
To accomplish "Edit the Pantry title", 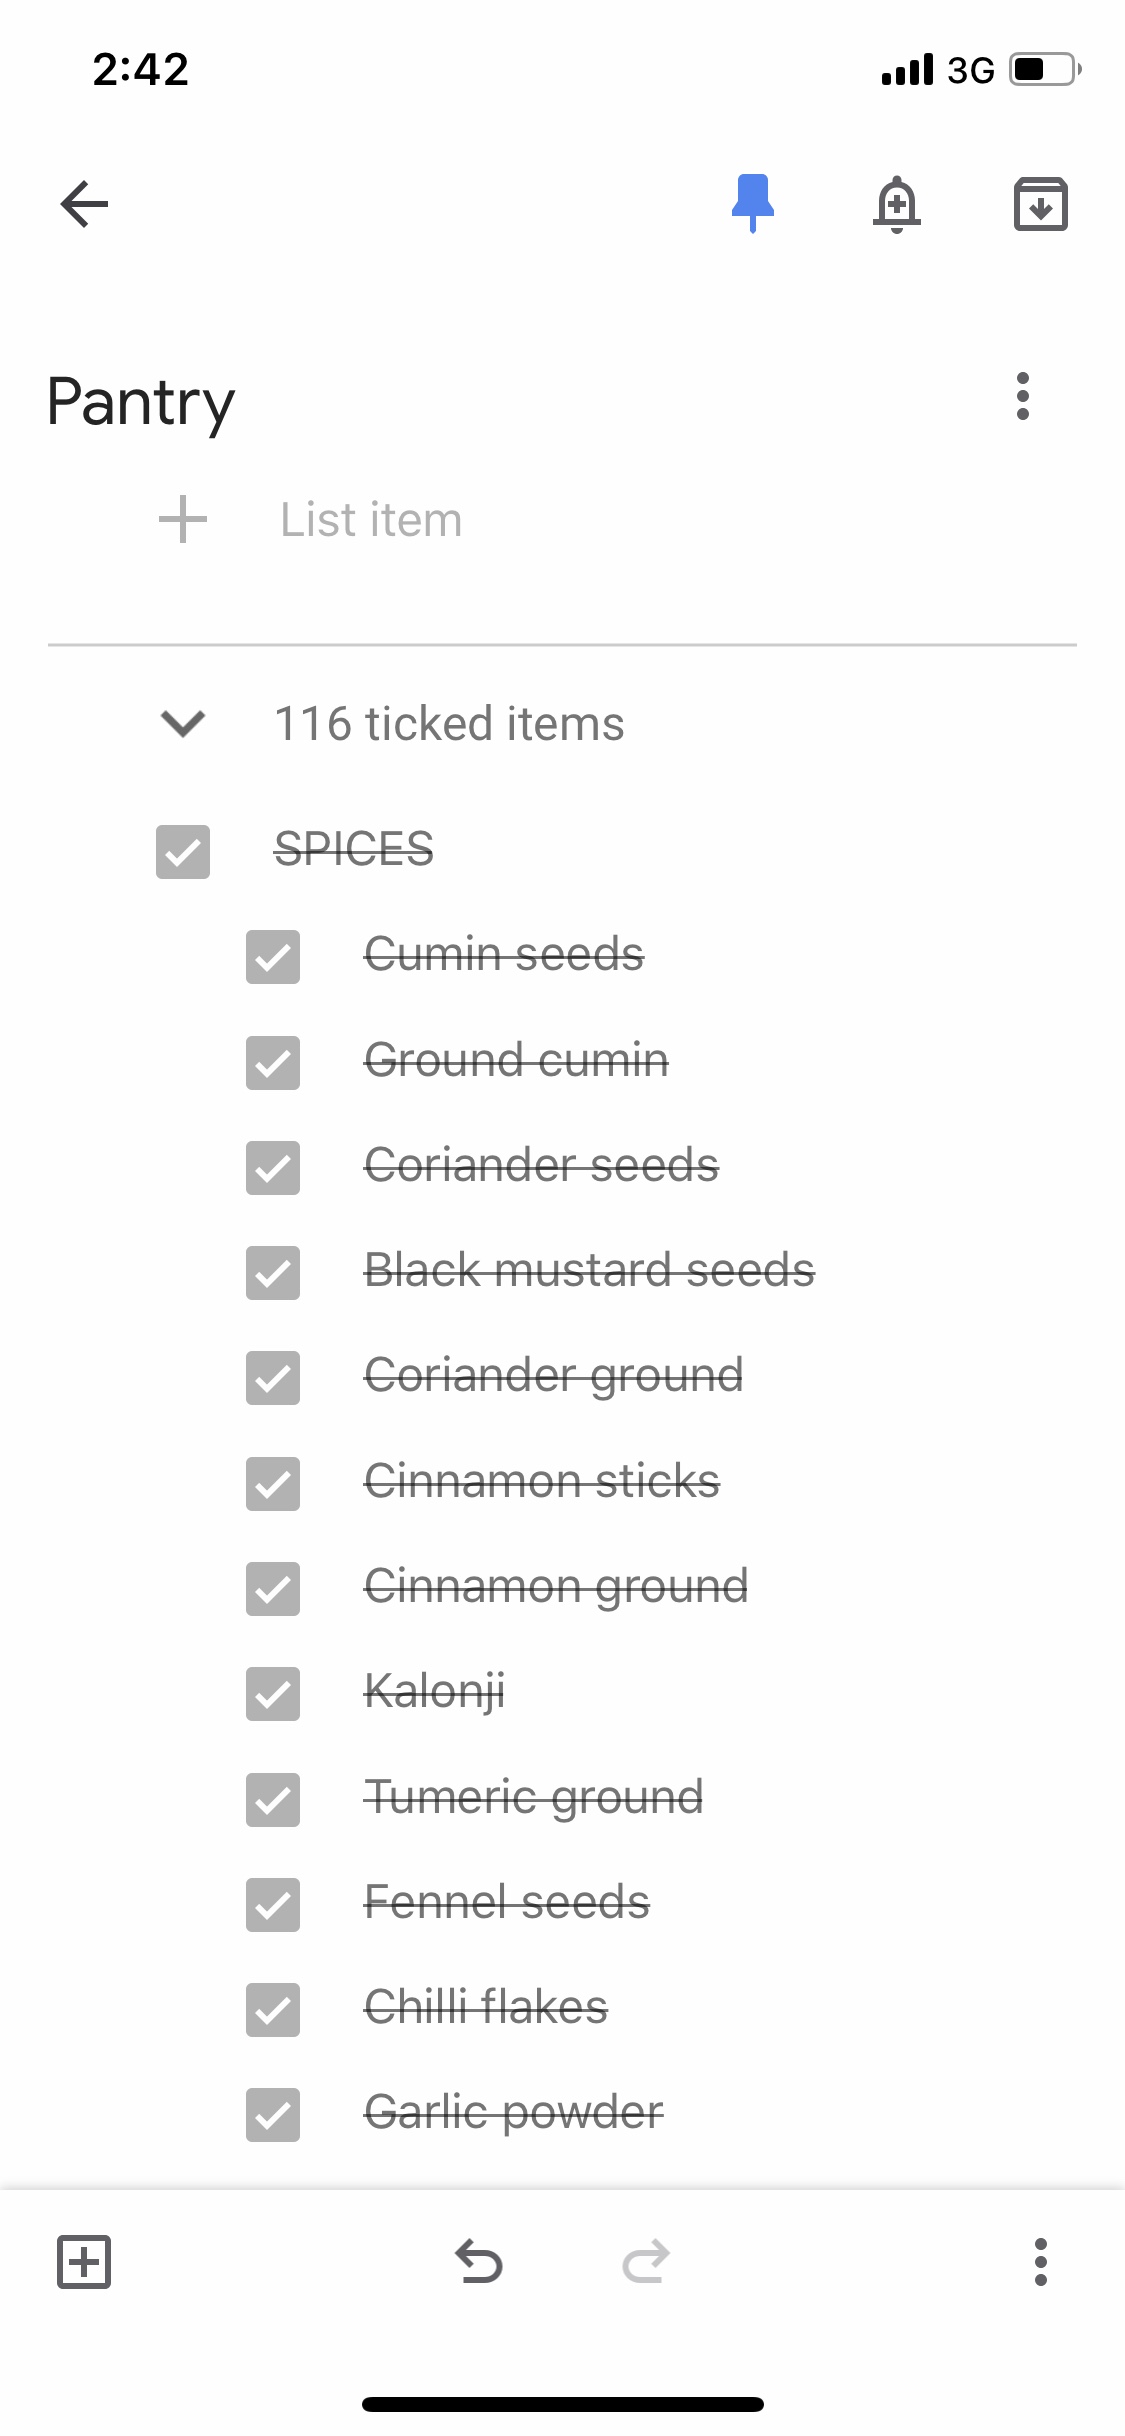I will tap(141, 402).
